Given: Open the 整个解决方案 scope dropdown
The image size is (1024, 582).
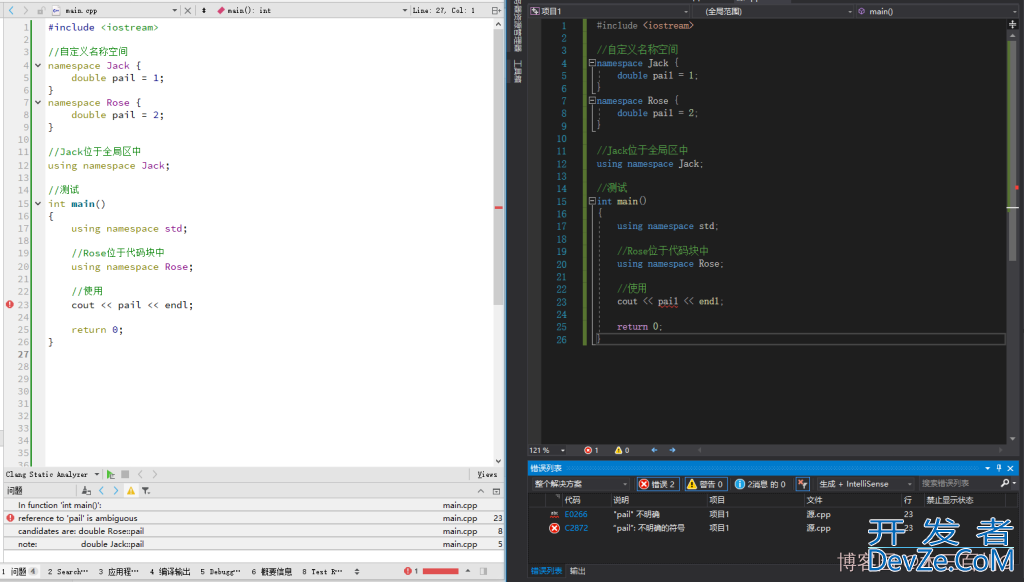Looking at the screenshot, I should tap(581, 484).
